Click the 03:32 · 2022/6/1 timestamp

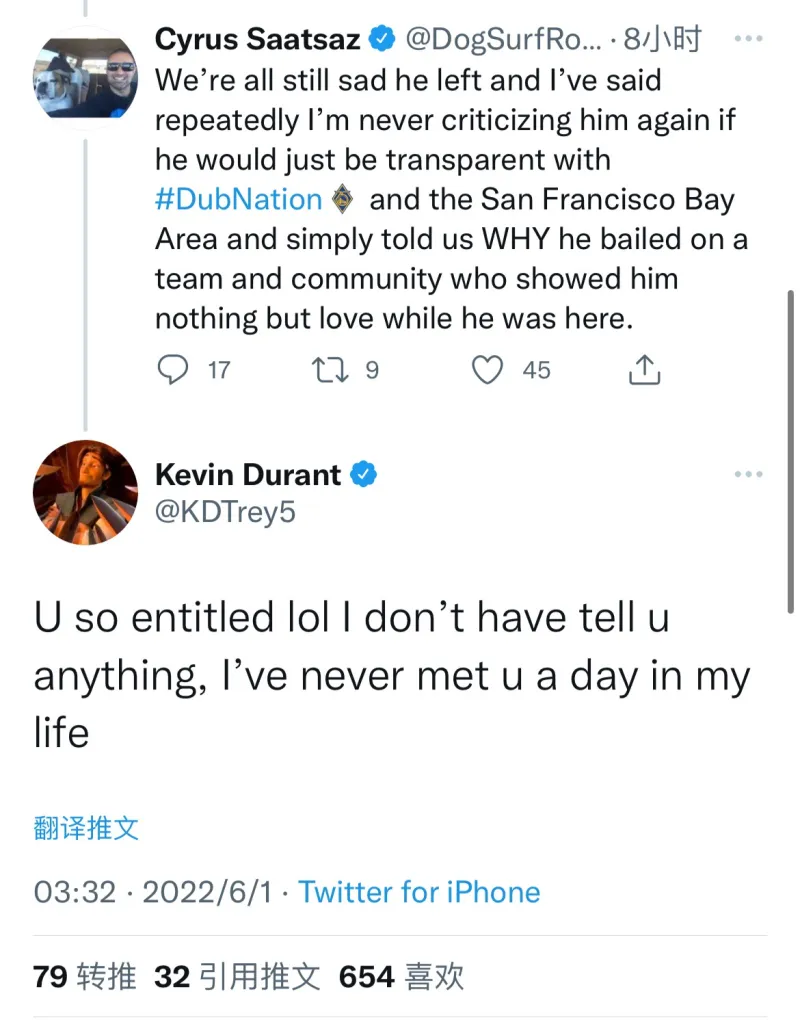(152, 892)
